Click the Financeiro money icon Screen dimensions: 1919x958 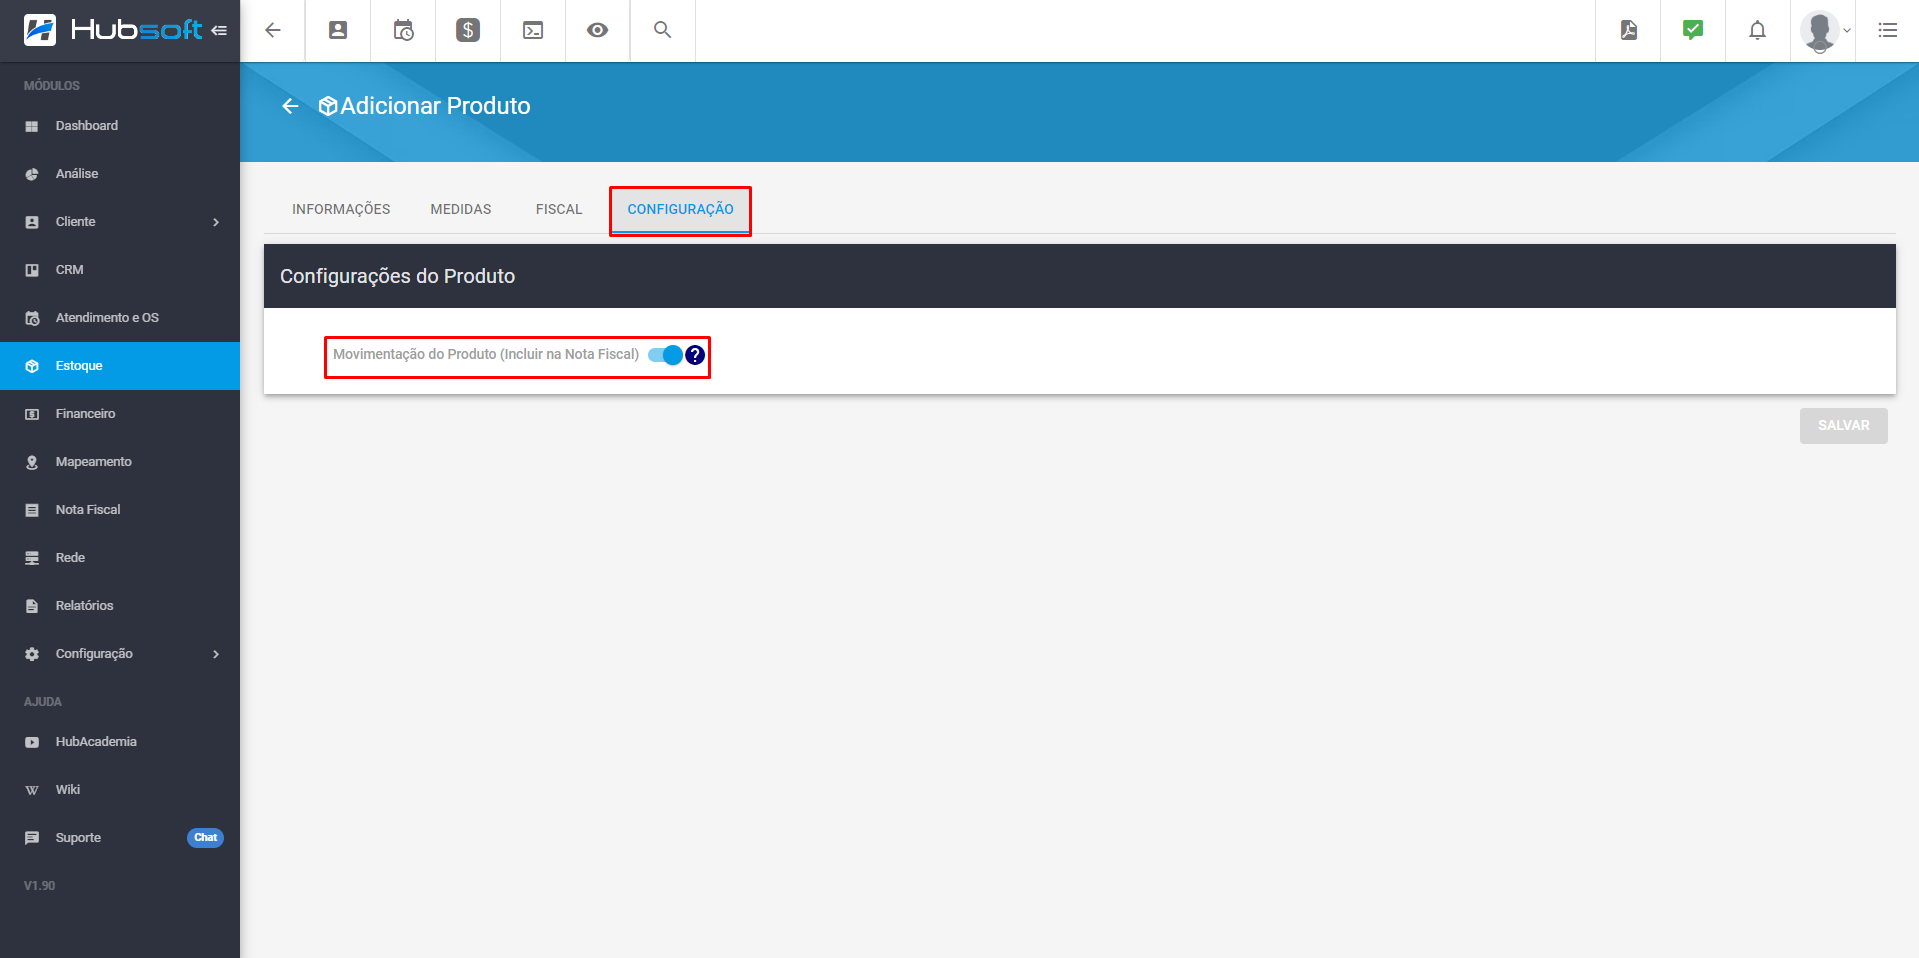pyautogui.click(x=32, y=414)
